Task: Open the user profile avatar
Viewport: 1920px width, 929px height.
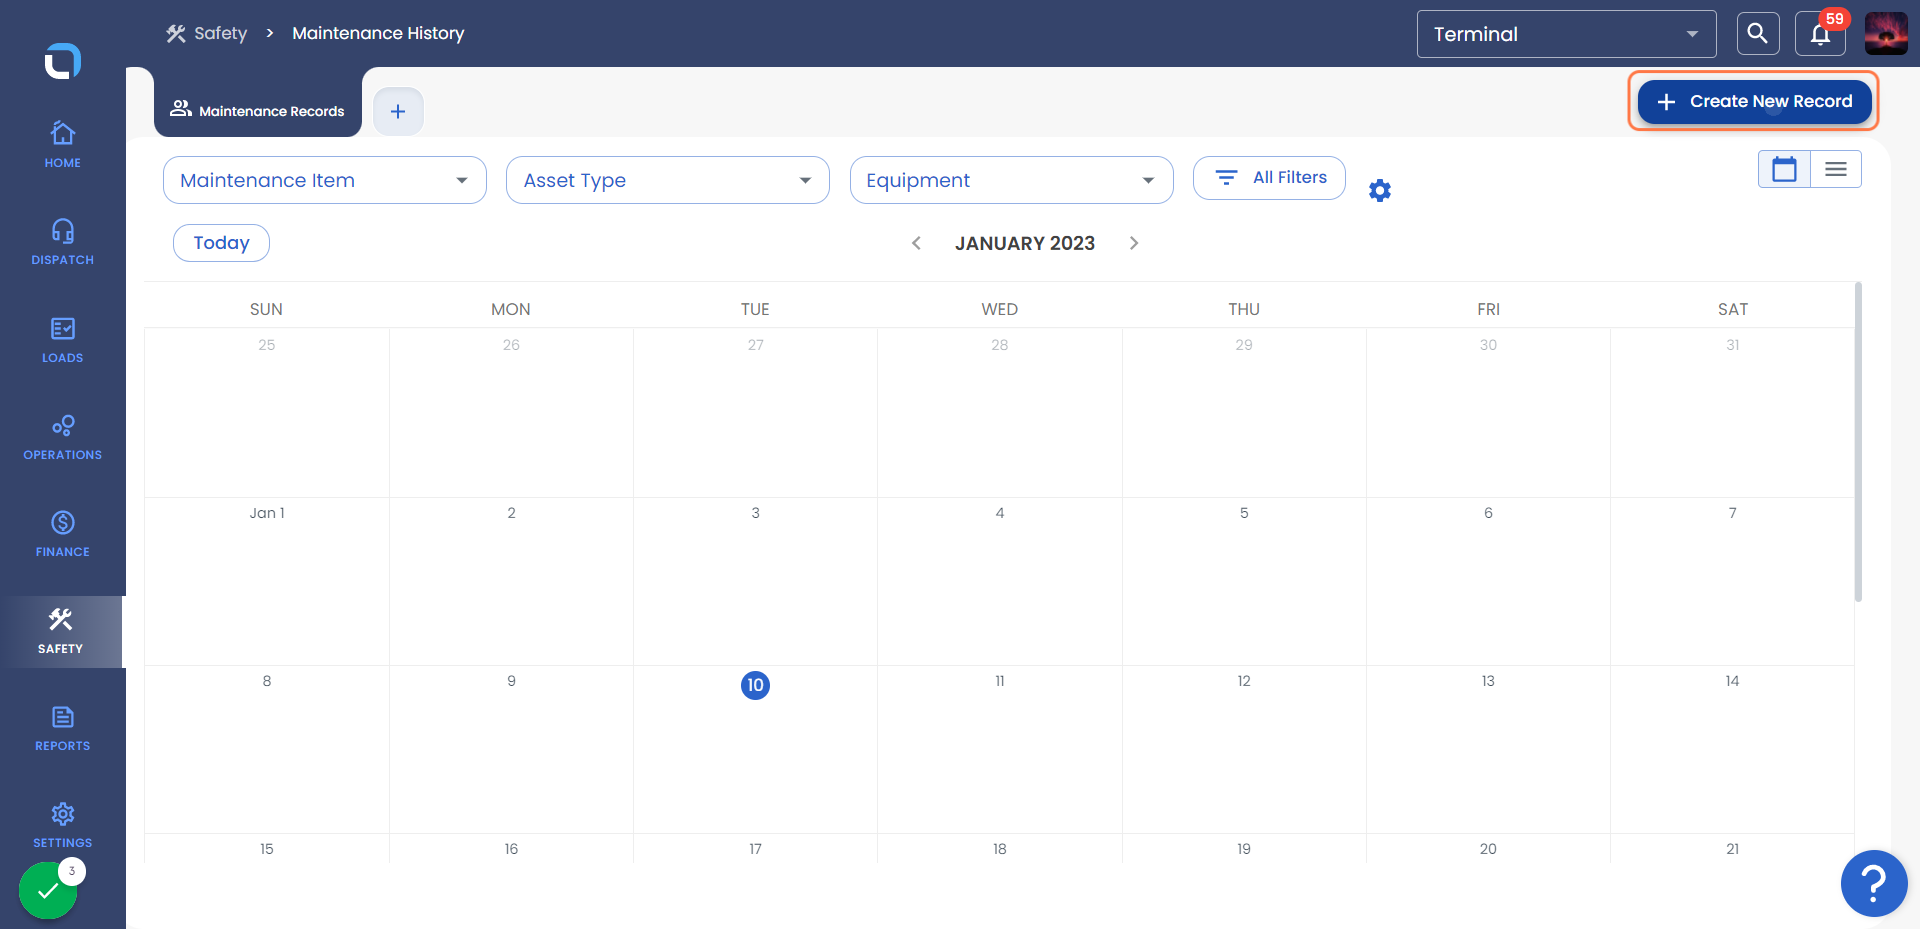Action: point(1886,34)
